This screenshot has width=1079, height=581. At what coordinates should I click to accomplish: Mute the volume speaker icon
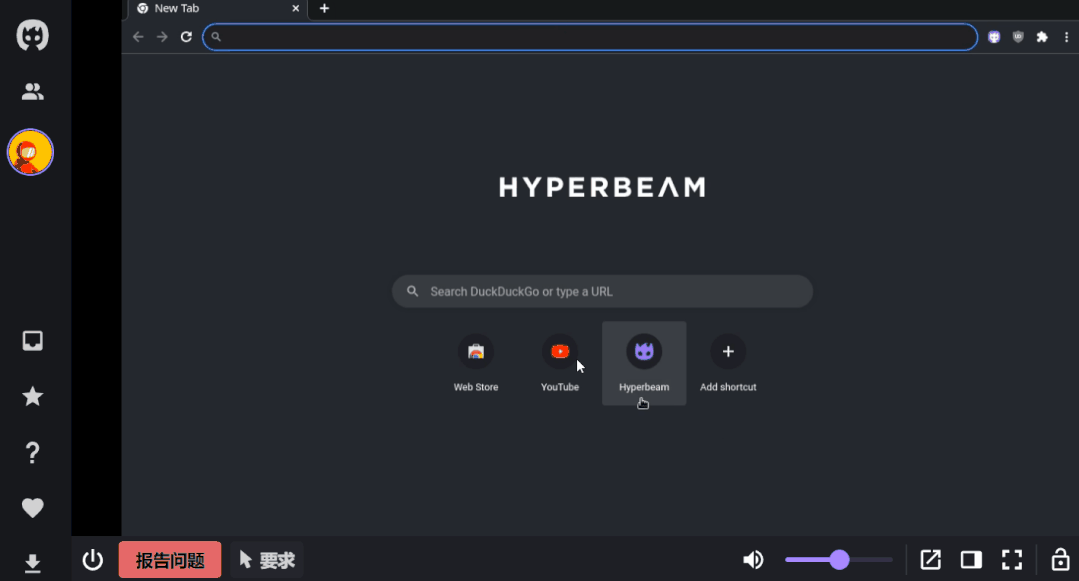pyautogui.click(x=754, y=560)
